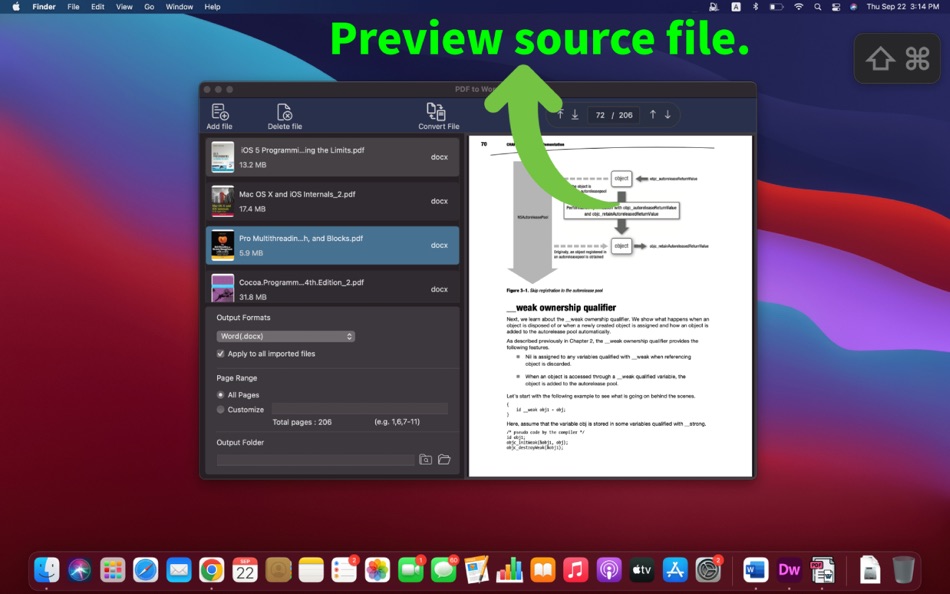Open Mail from the Dock
Screen dimensions: 950x594
(179, 570)
